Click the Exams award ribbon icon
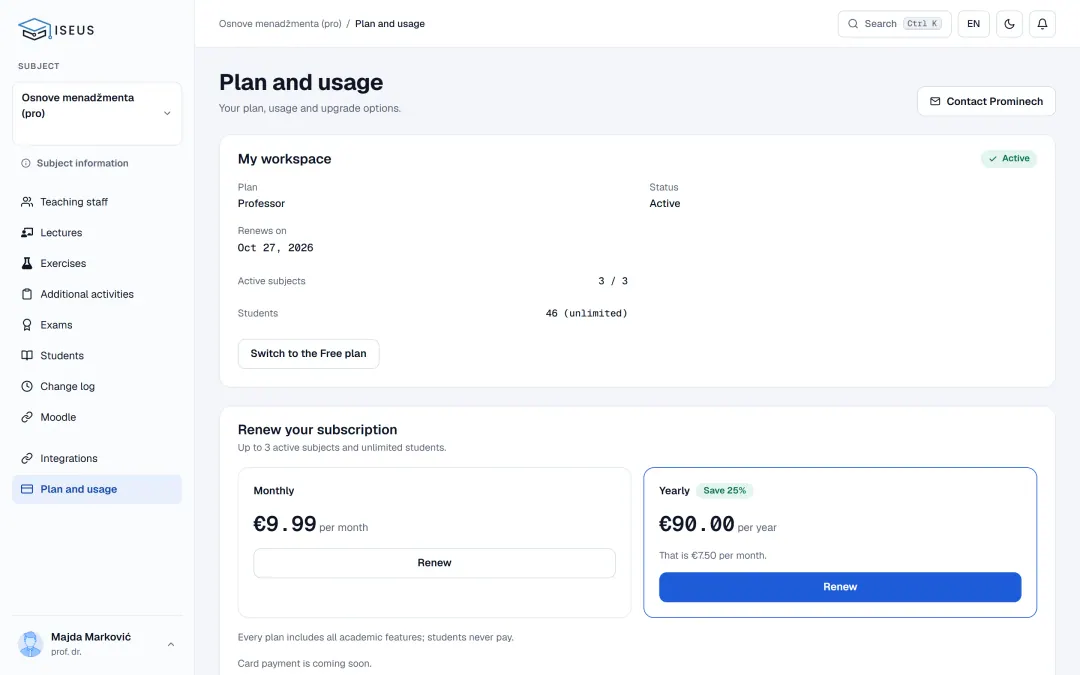1080x675 pixels. coord(27,325)
